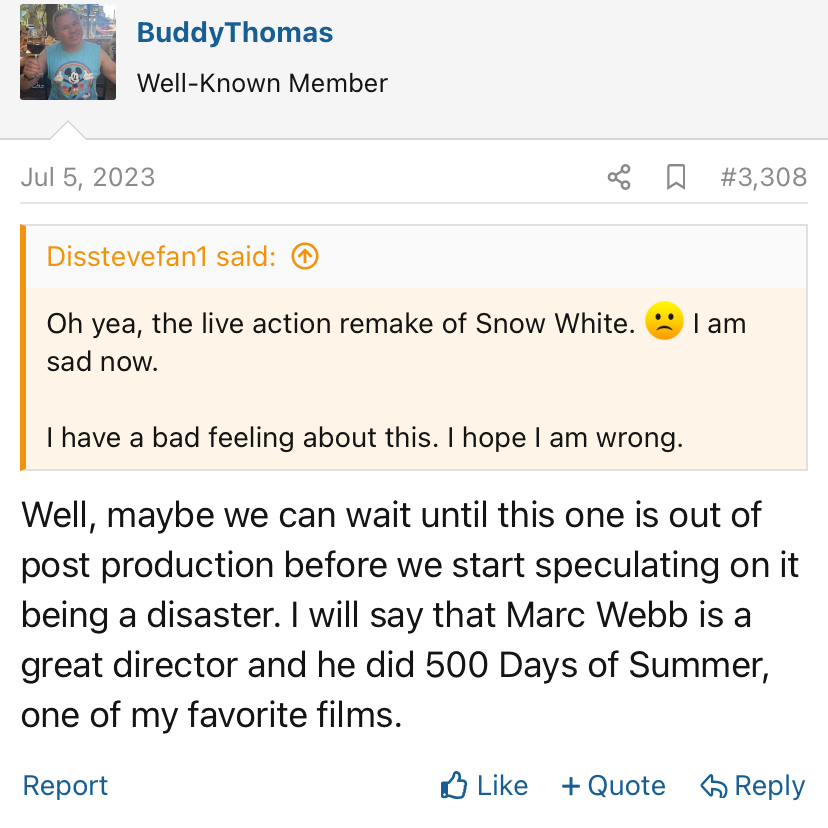Report this post

click(x=65, y=786)
